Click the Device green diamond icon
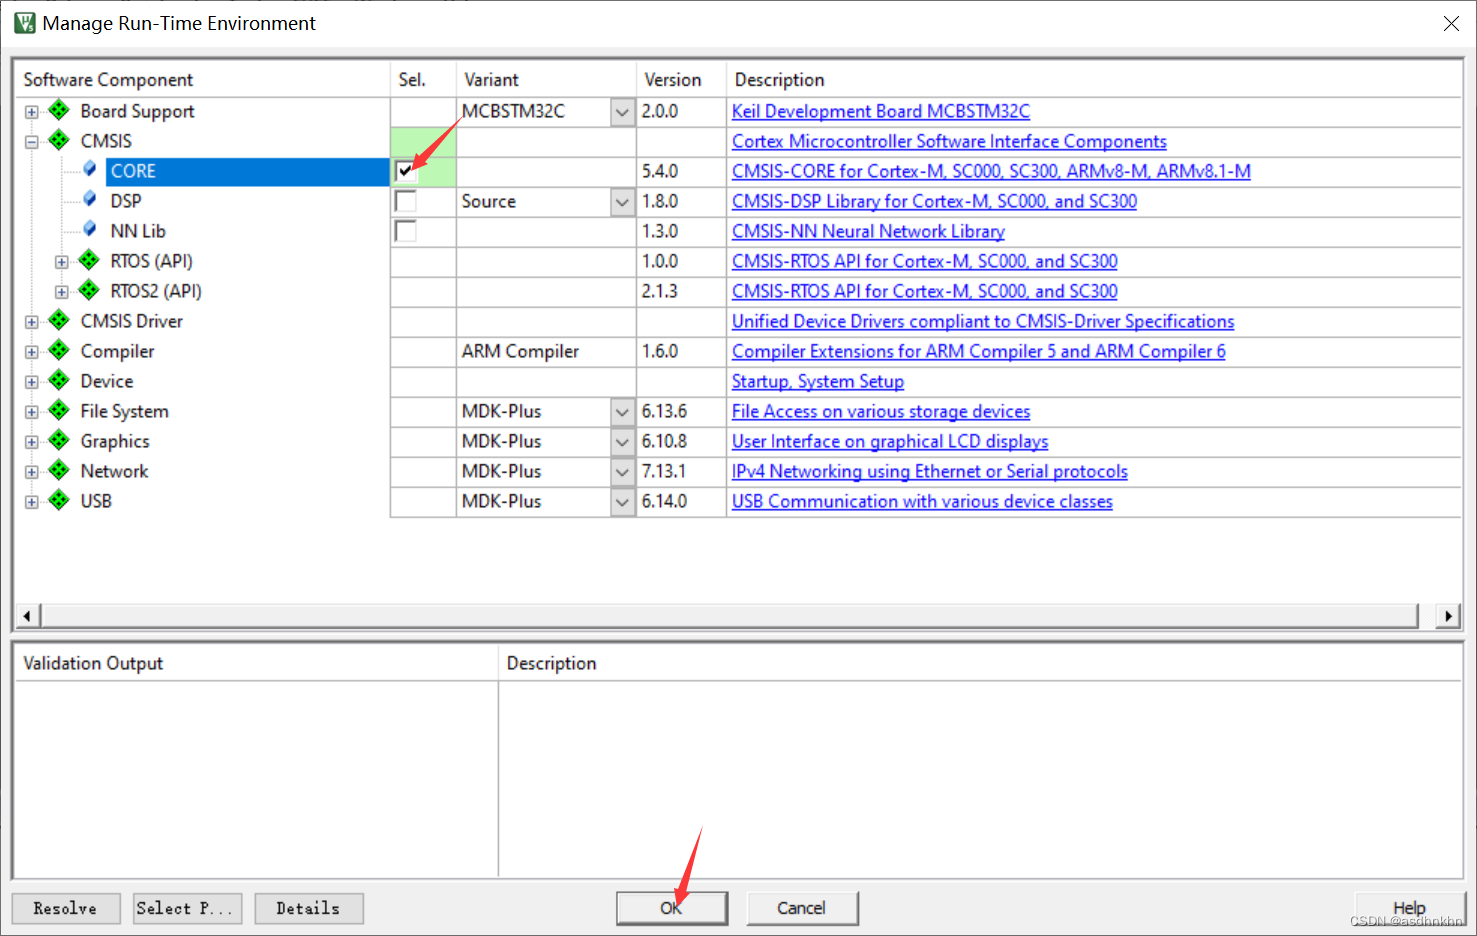 (60, 380)
